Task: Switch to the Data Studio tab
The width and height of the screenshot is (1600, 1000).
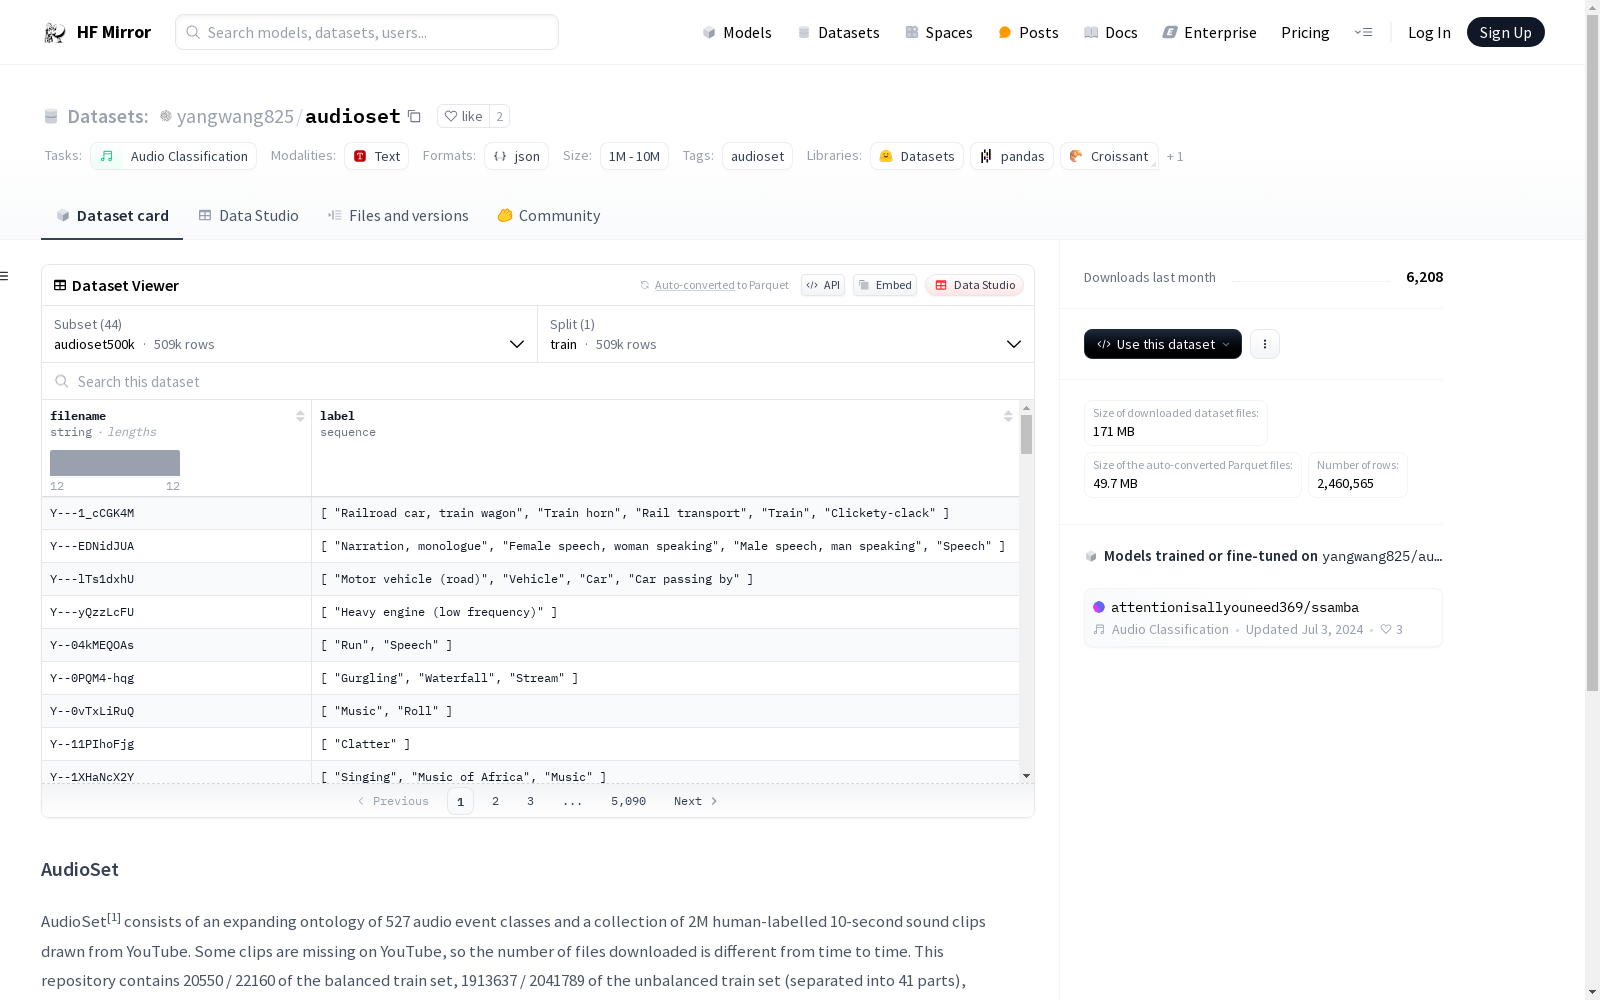Action: 248,216
